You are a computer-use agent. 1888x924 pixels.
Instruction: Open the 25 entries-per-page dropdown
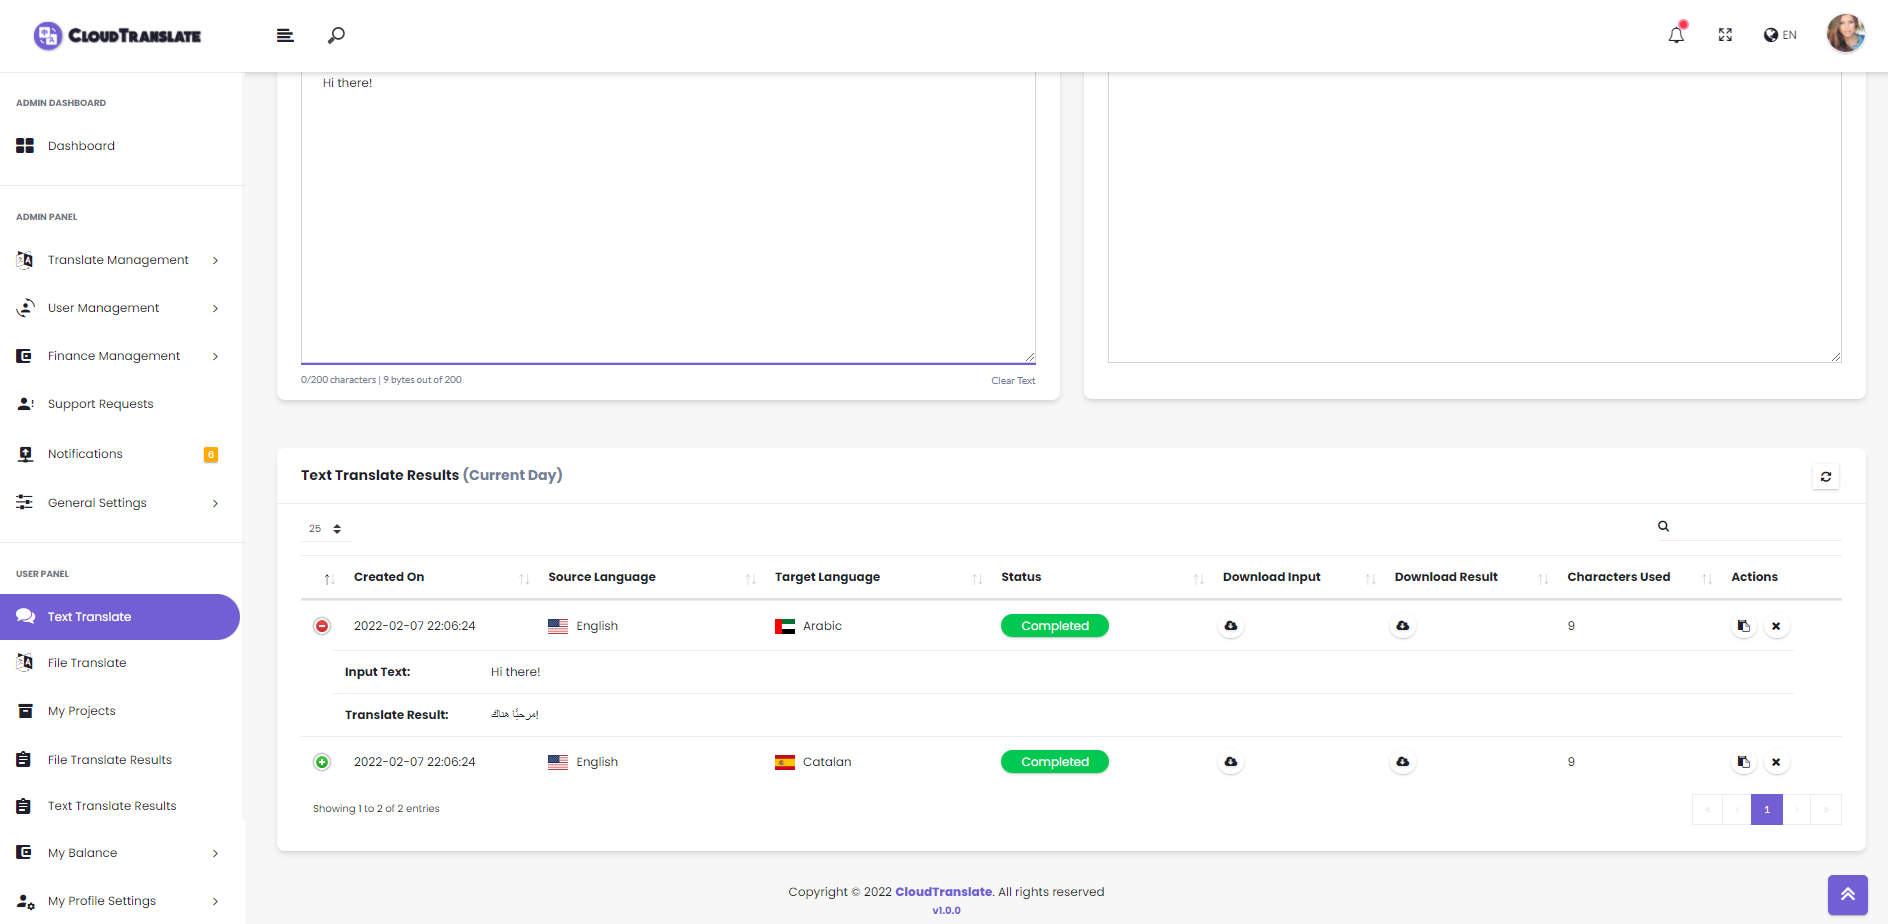click(325, 529)
